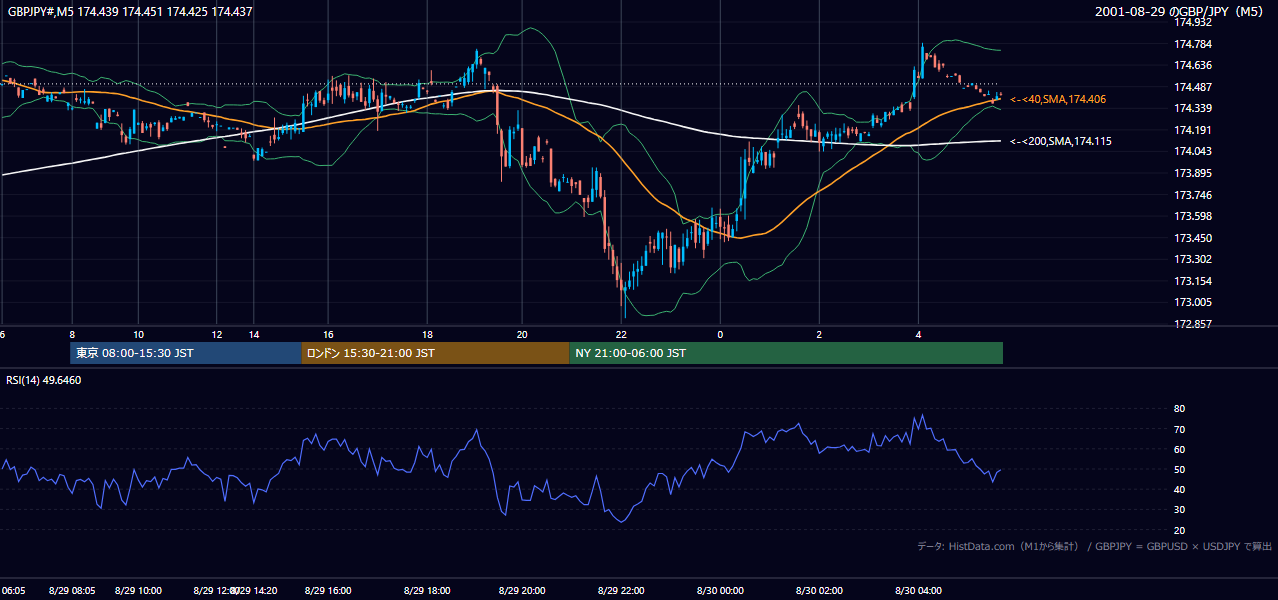This screenshot has height=600, width=1278.
Task: Select the London 15:30-21:00 JST session bar
Action: (435, 353)
